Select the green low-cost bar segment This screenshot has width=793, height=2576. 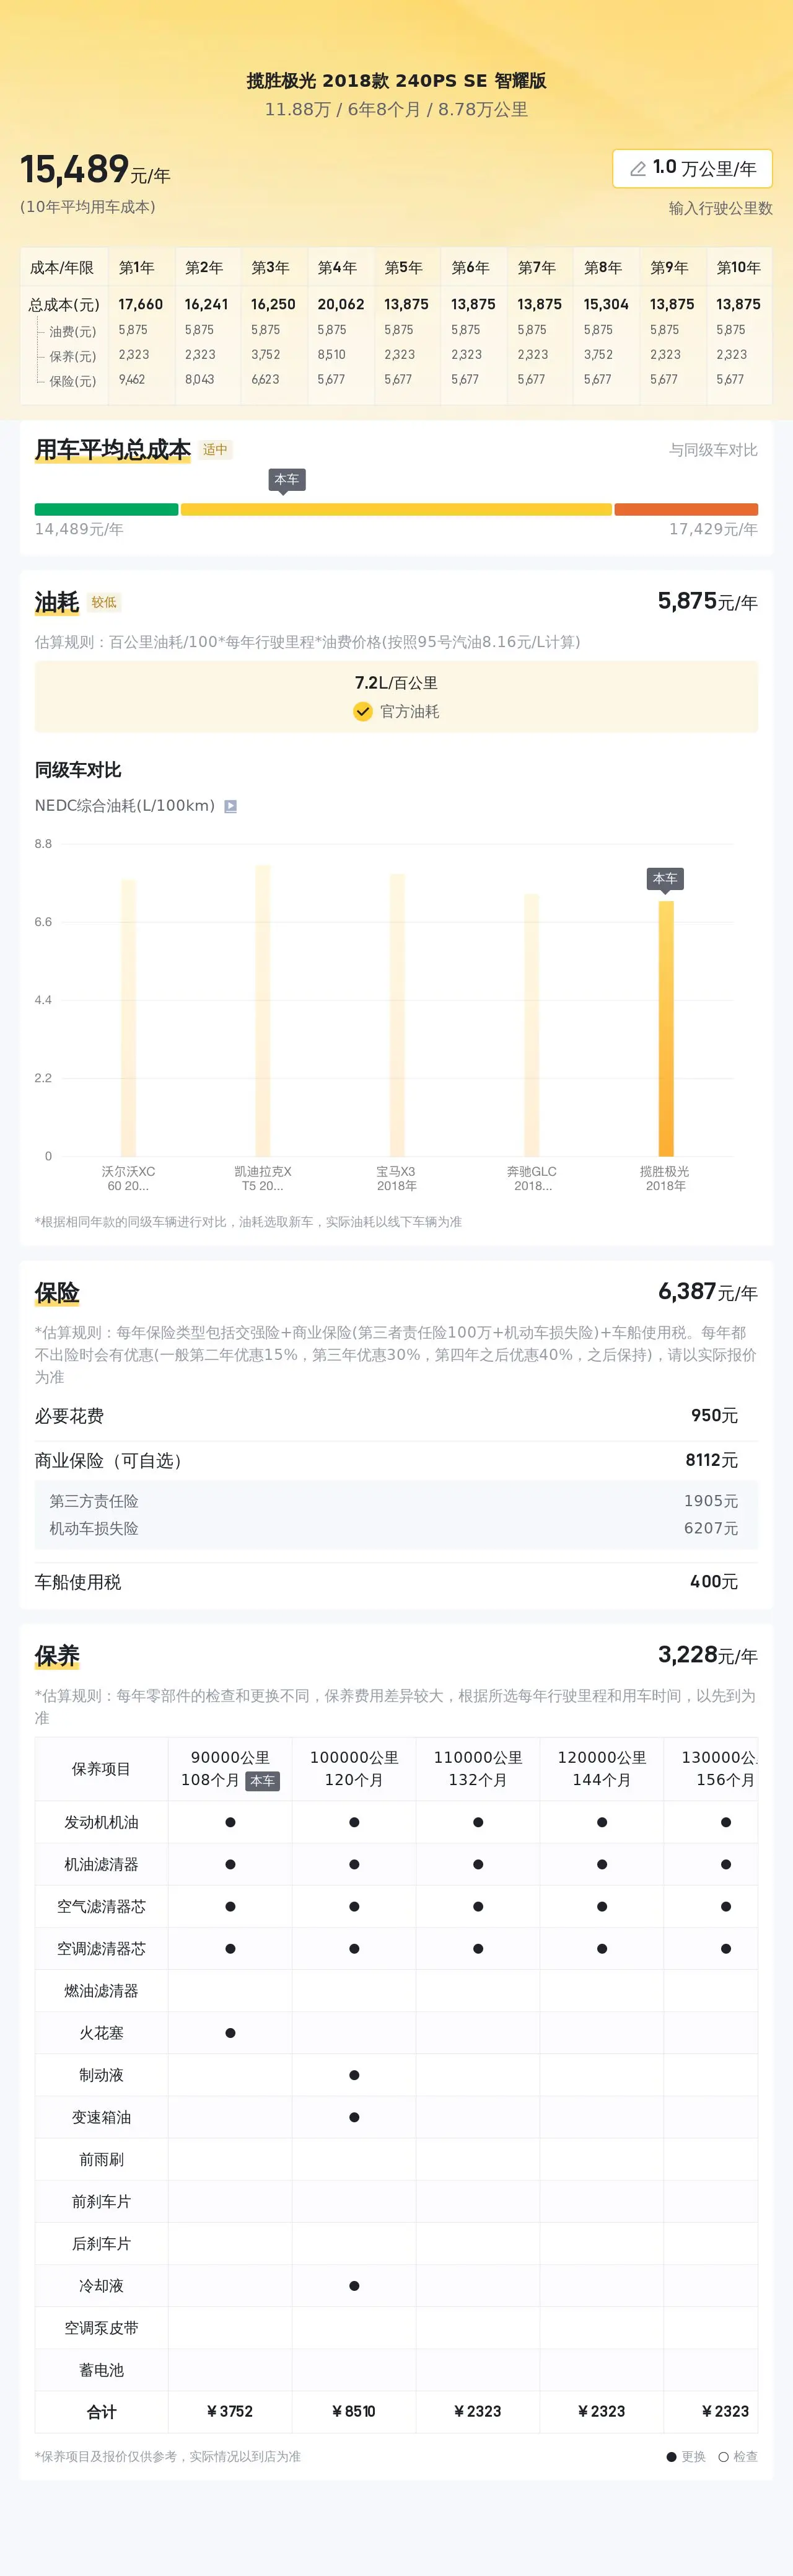click(x=106, y=509)
